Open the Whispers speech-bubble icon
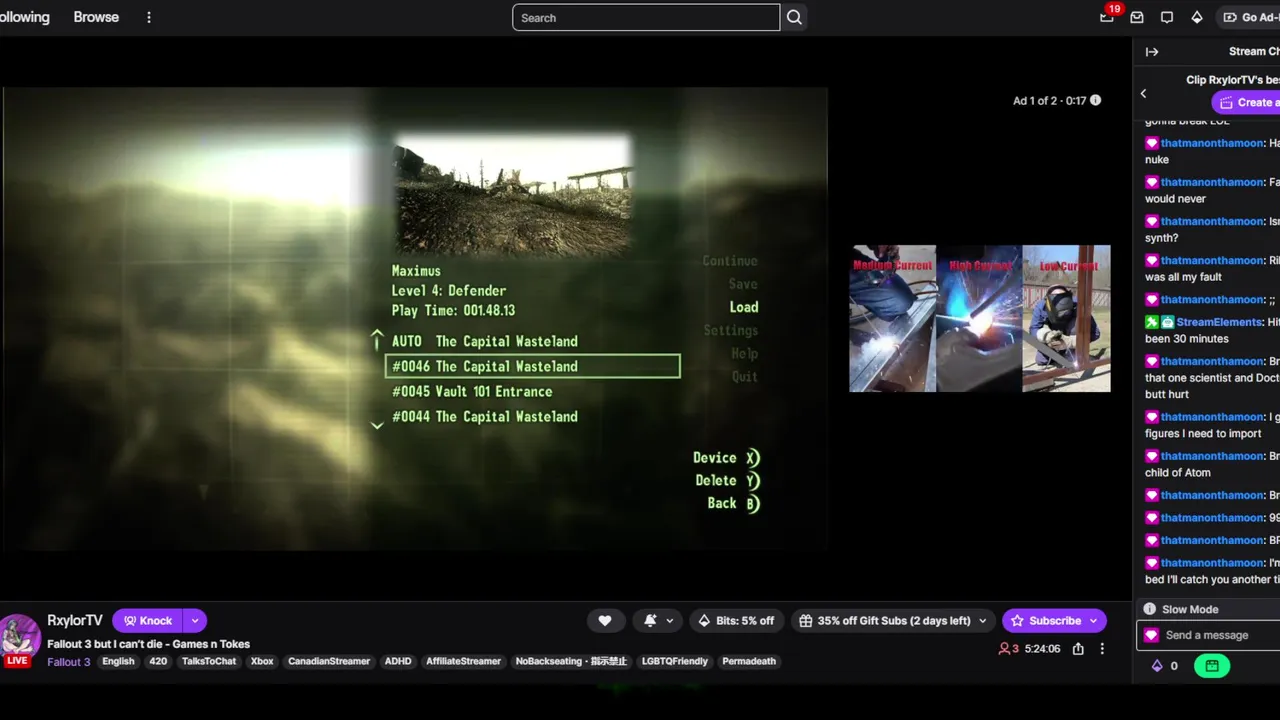Image resolution: width=1280 pixels, height=720 pixels. 1167,17
